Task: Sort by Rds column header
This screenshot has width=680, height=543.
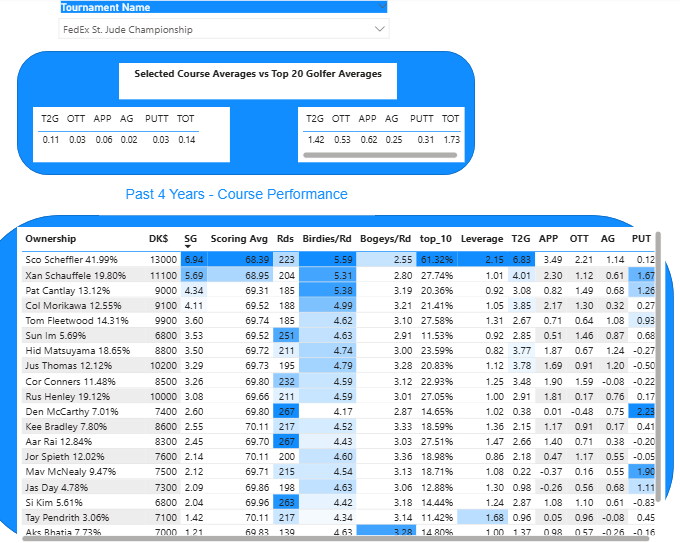Action: (x=285, y=239)
